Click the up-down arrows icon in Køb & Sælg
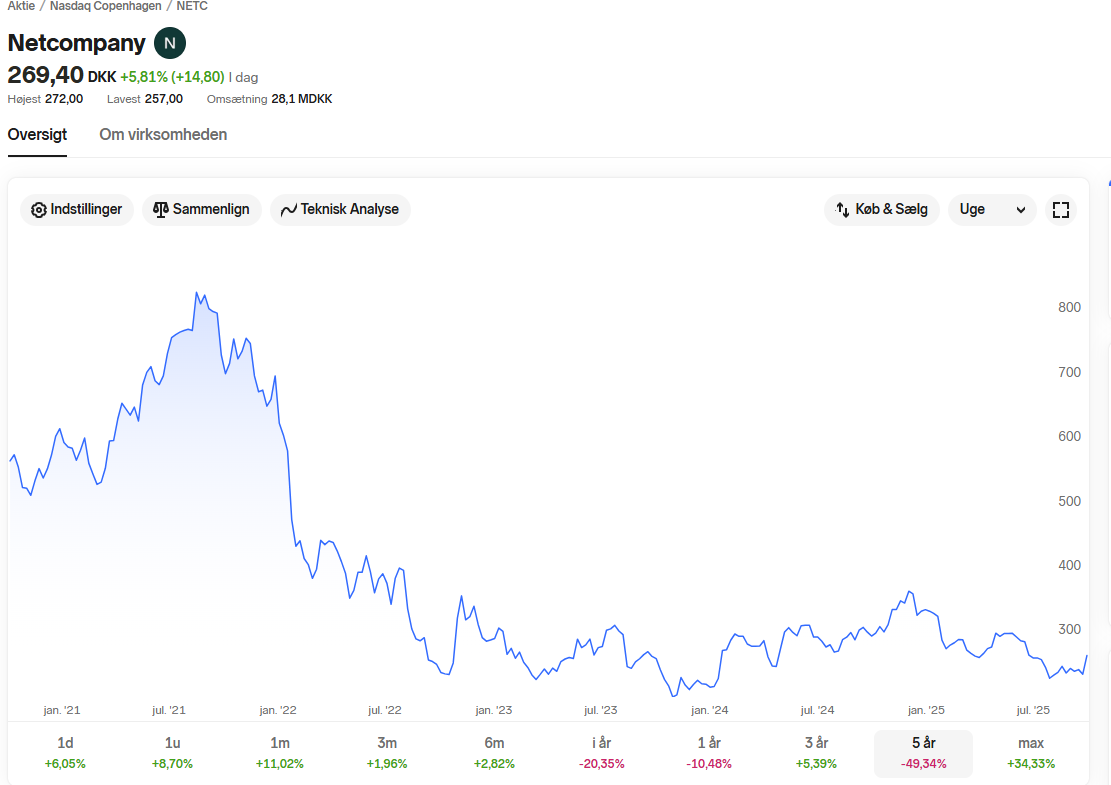This screenshot has height=785, width=1111. click(x=842, y=210)
